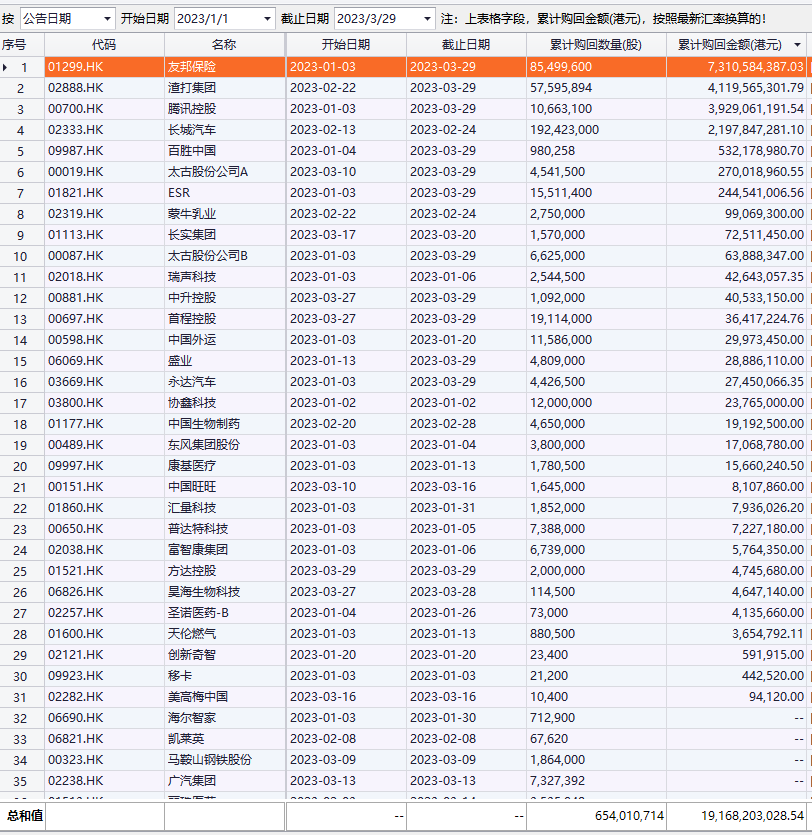Select the 海尔智家 name cell

(x=224, y=718)
